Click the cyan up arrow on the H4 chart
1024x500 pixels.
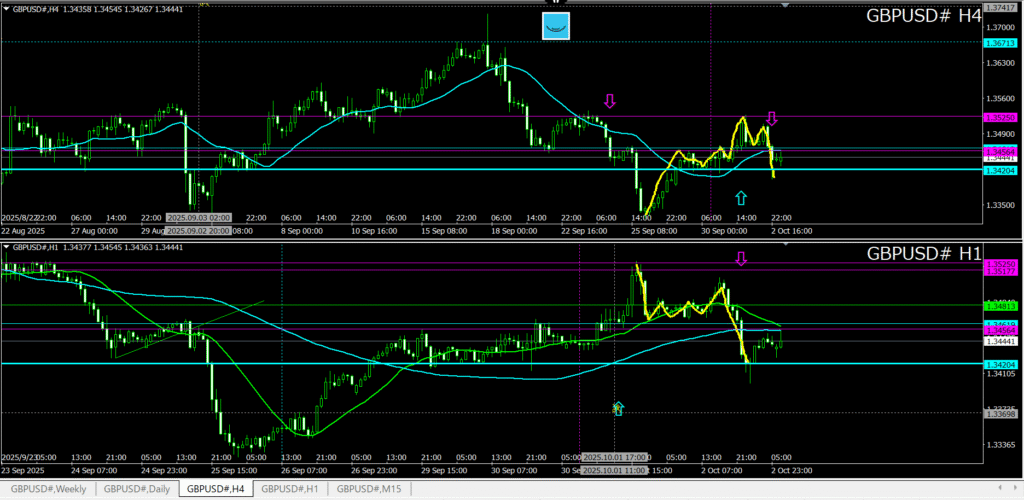point(741,198)
